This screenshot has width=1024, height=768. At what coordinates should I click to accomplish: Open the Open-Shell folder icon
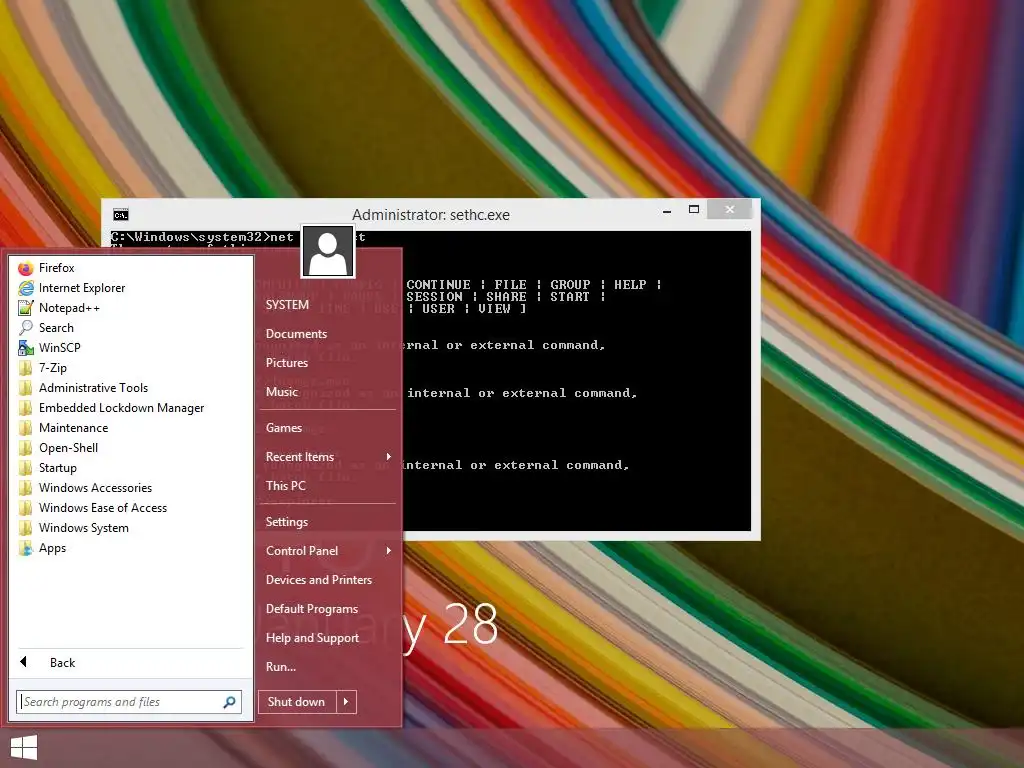[26, 448]
